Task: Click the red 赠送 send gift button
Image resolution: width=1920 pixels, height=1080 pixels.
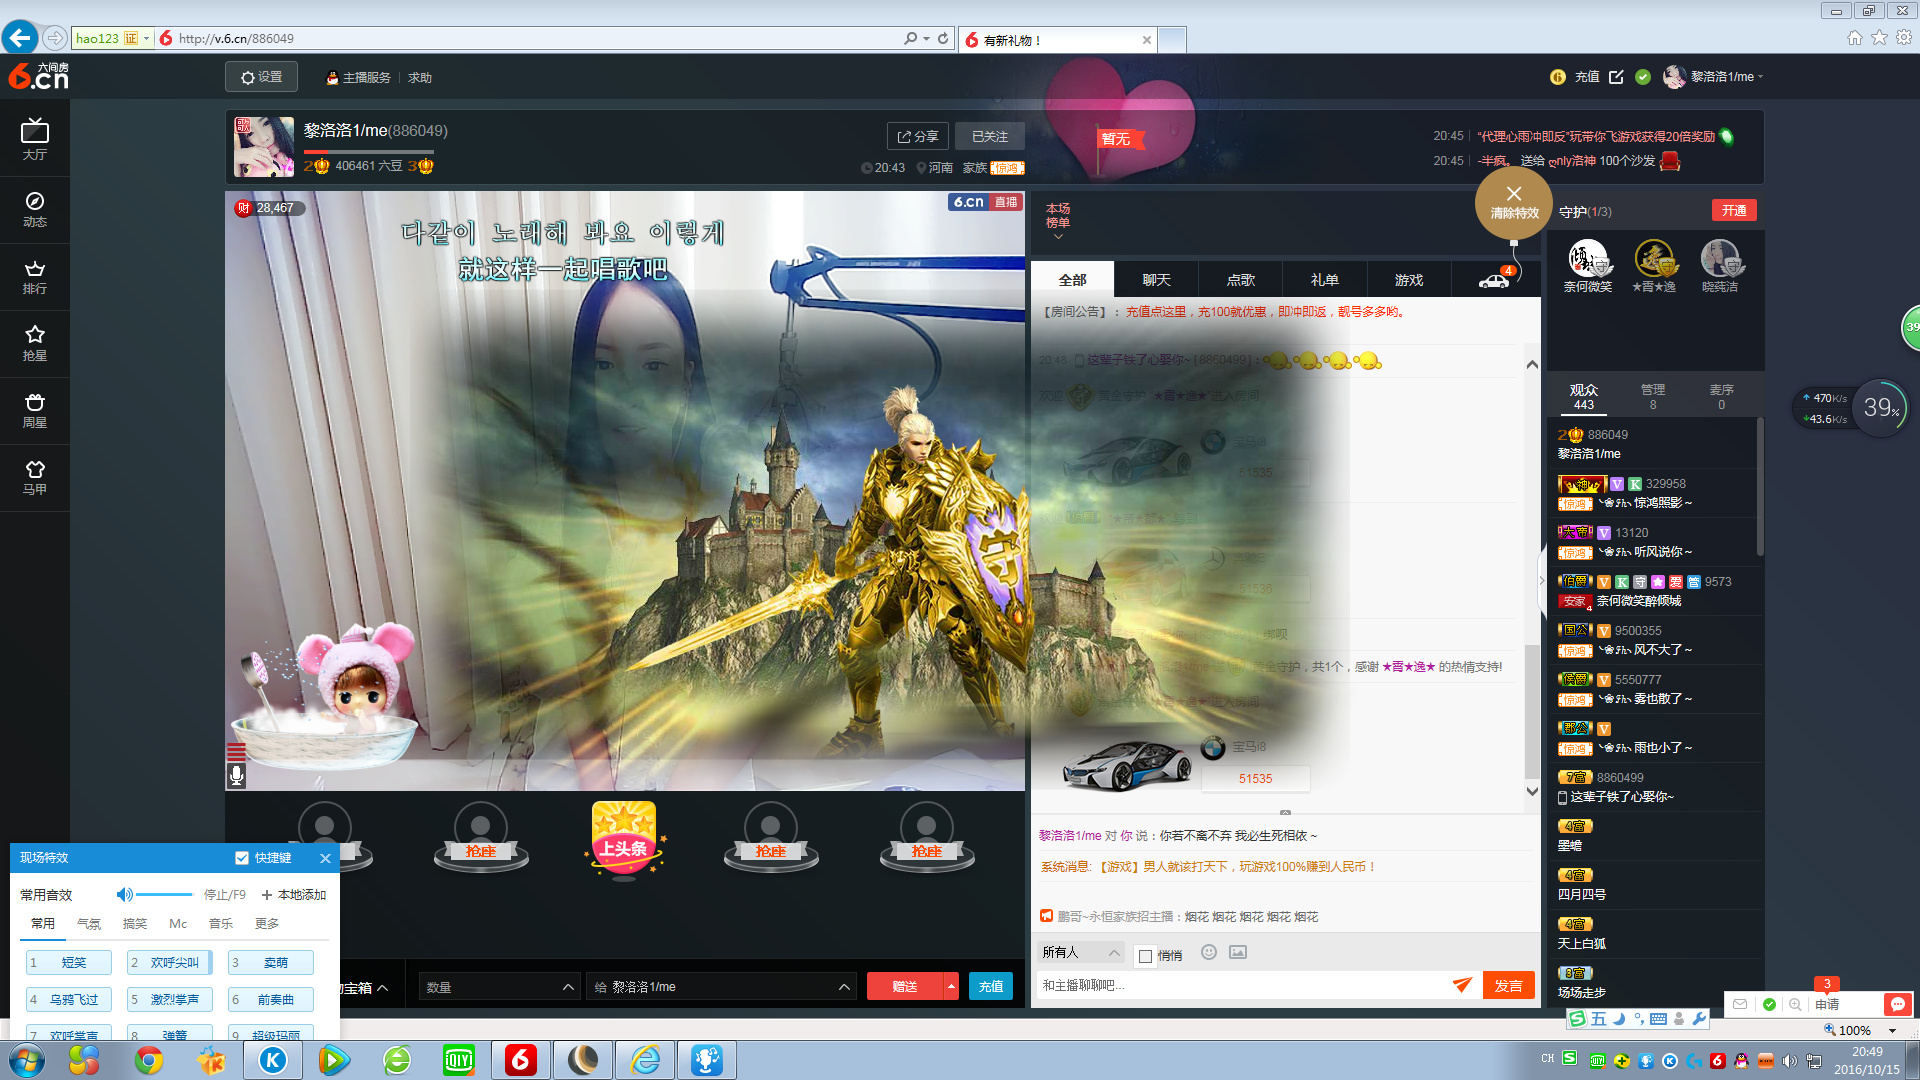Action: click(905, 987)
